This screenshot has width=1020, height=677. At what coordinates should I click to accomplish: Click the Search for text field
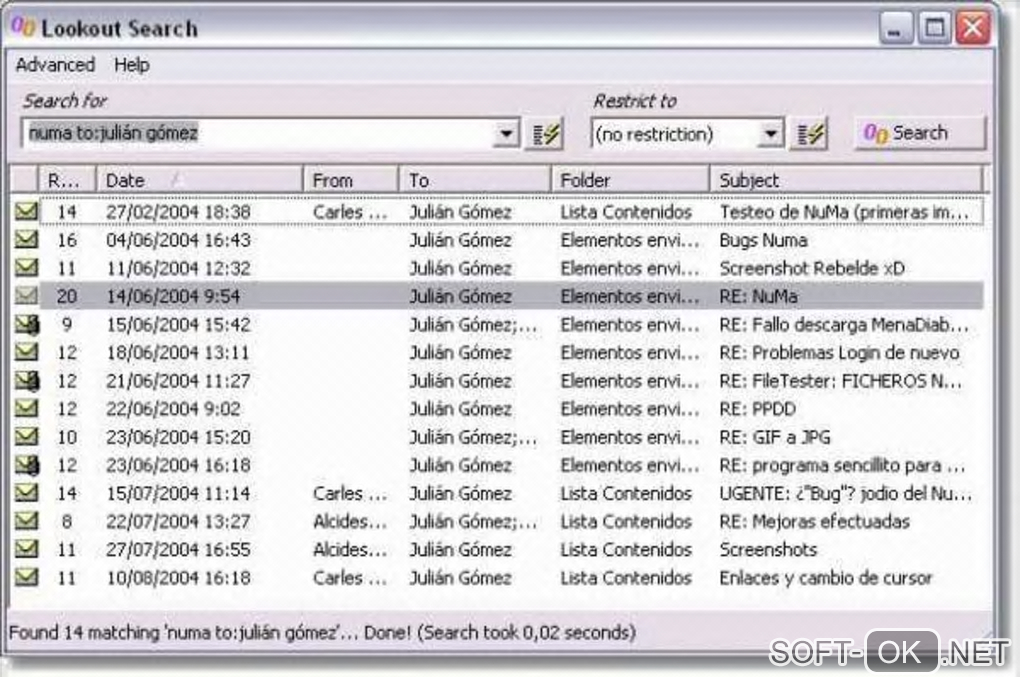(x=258, y=134)
